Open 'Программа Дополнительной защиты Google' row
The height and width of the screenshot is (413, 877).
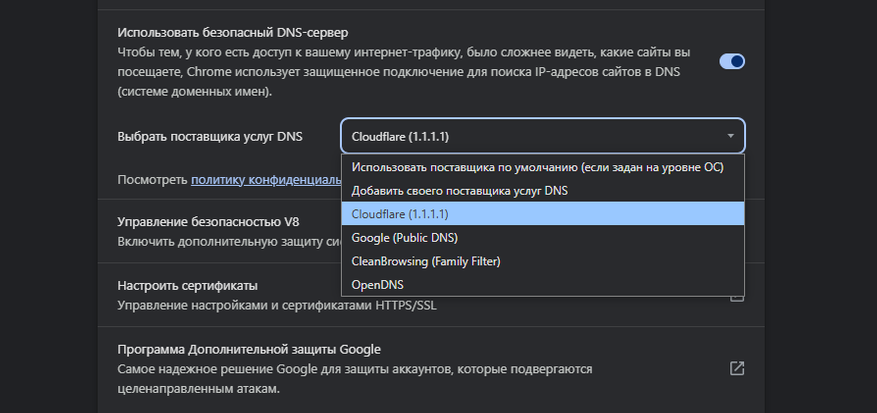pos(248,349)
